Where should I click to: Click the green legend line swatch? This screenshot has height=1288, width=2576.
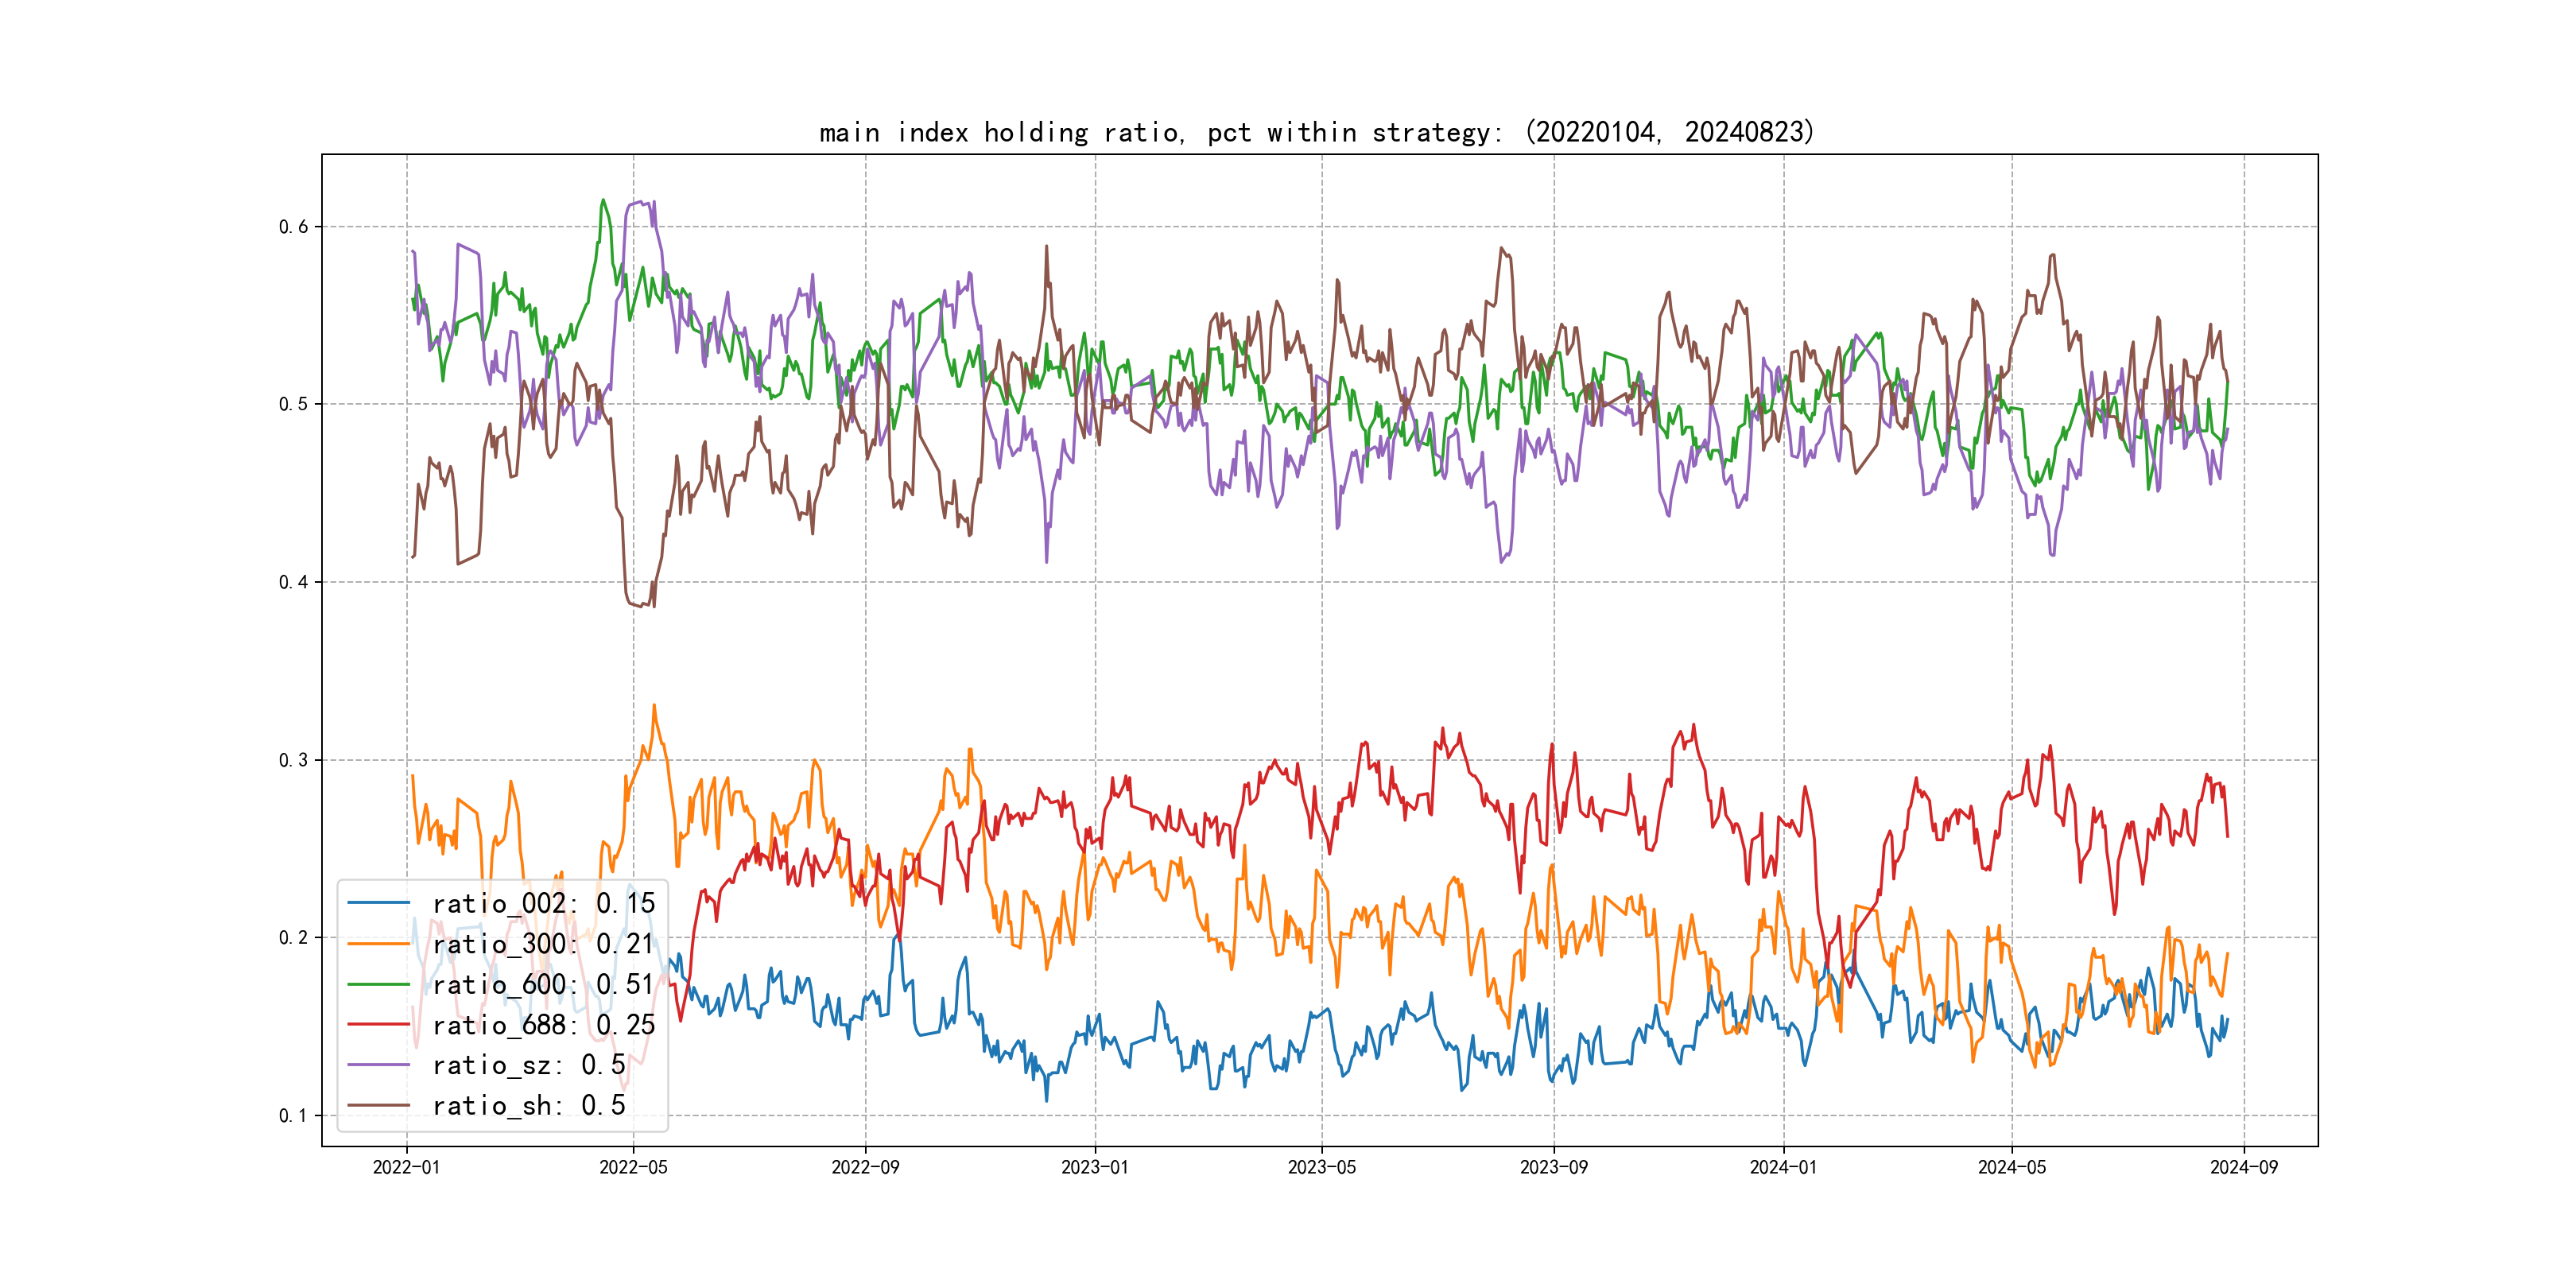tap(379, 984)
